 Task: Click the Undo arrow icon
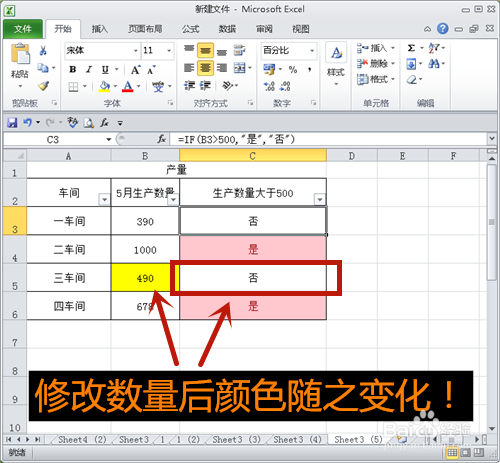click(x=27, y=123)
